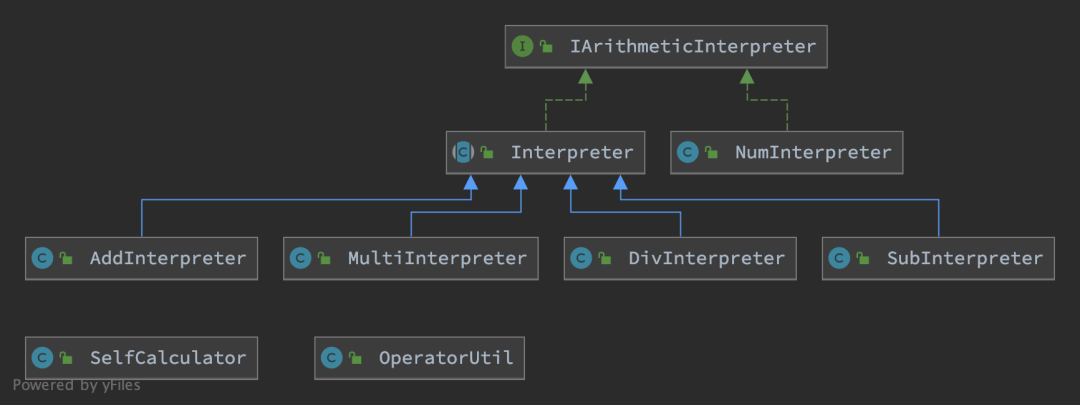
Task: Click the lock icon on OperatorUtil
Action: click(355, 358)
